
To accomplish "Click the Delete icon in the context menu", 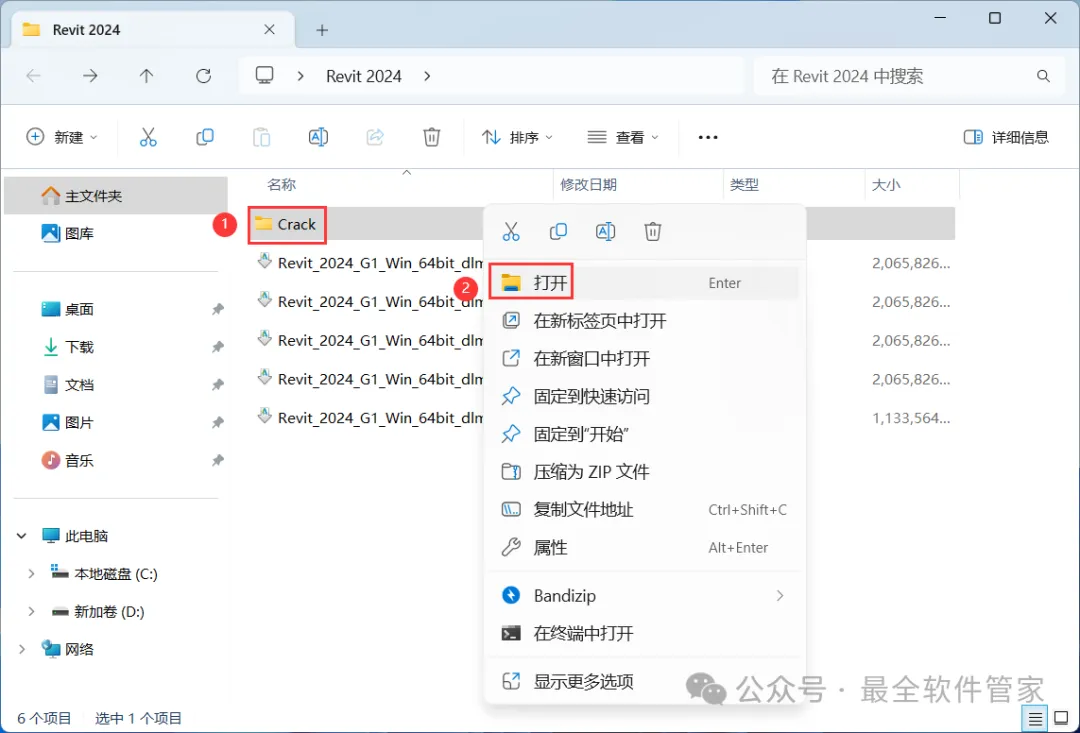I will tap(653, 231).
